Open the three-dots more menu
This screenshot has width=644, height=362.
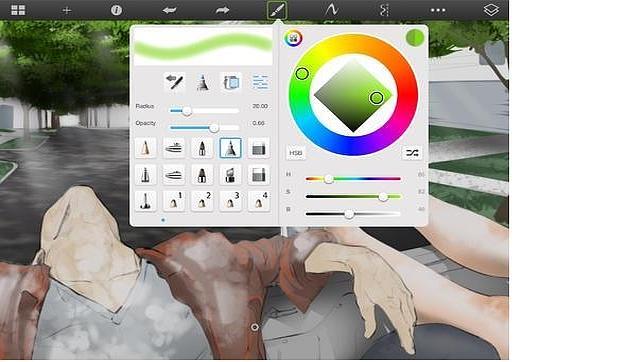[438, 10]
